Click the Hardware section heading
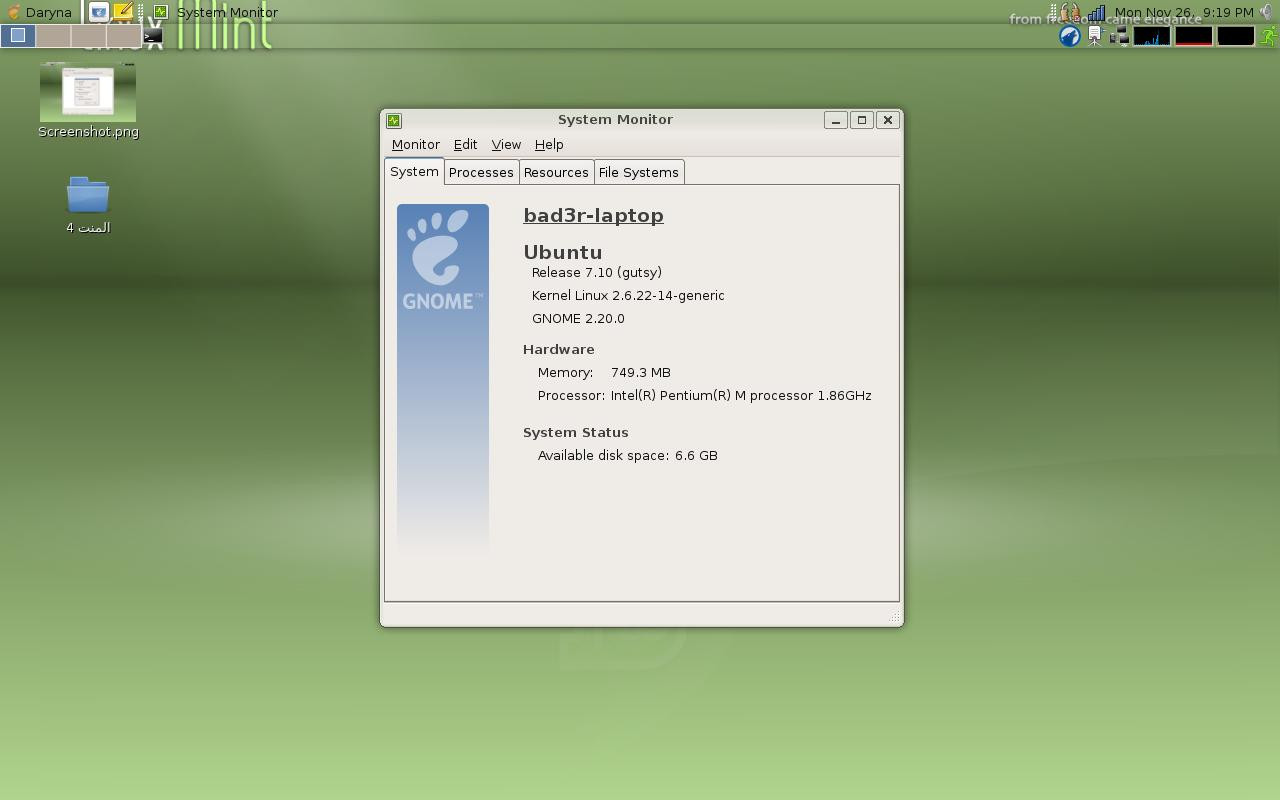The image size is (1280, 800). tap(559, 349)
